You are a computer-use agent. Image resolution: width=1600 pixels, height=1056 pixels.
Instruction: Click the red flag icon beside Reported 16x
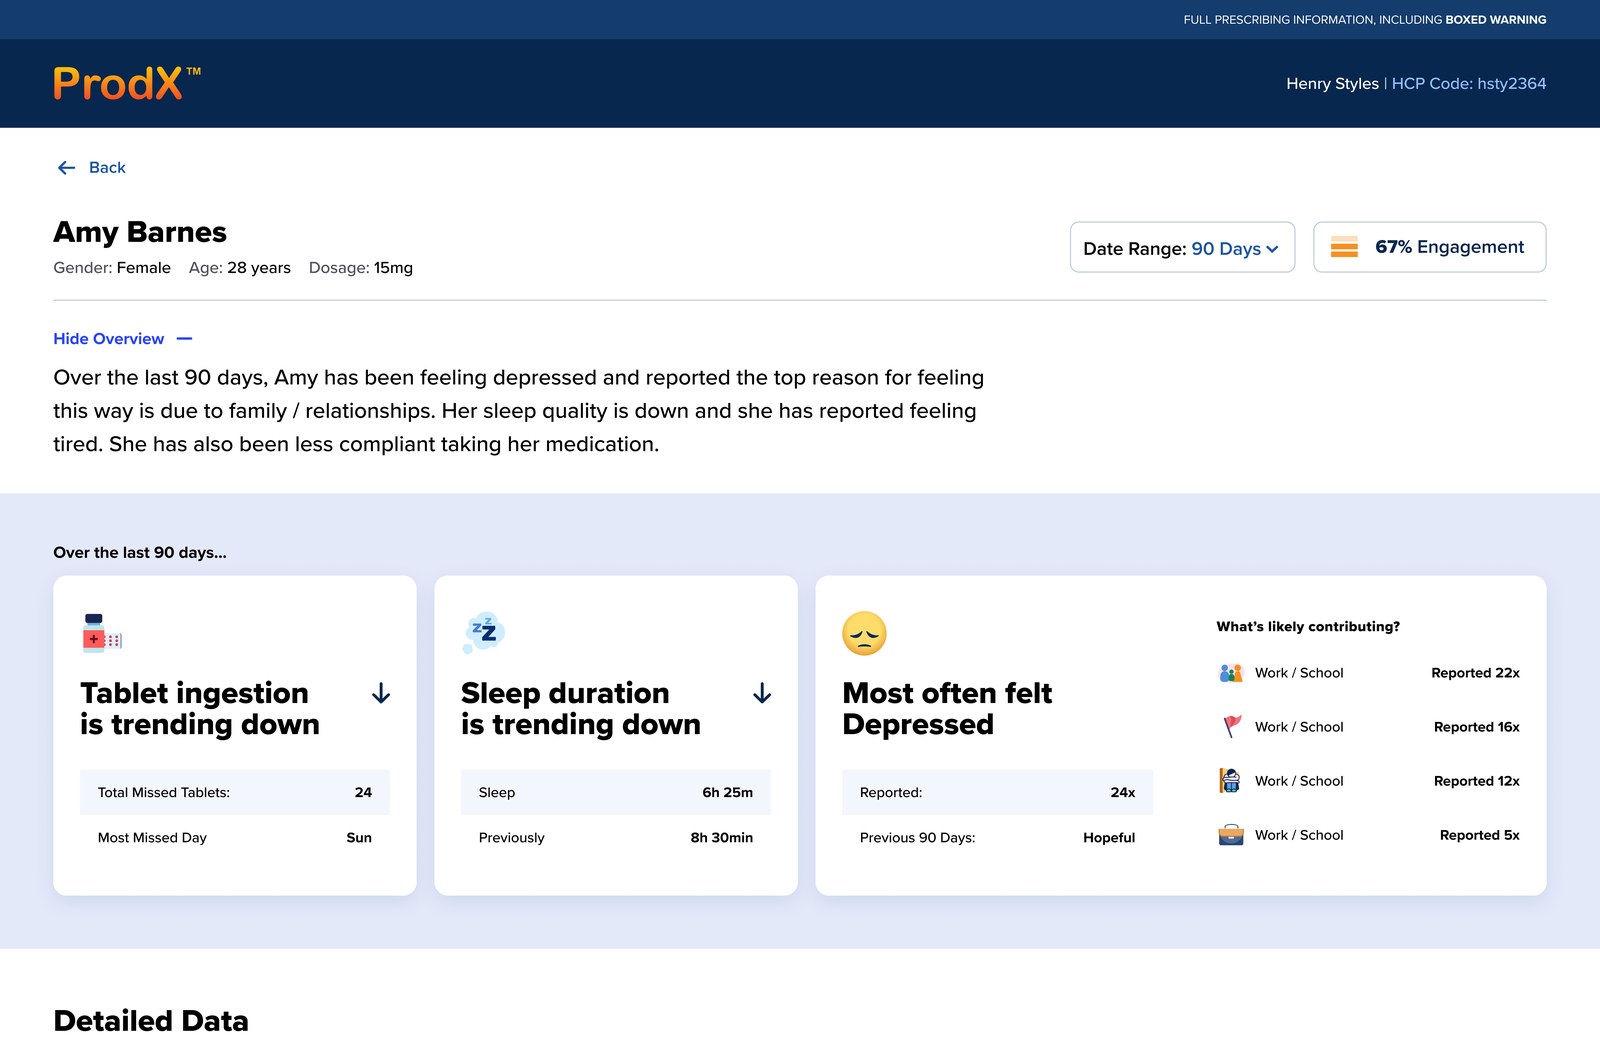(1232, 727)
